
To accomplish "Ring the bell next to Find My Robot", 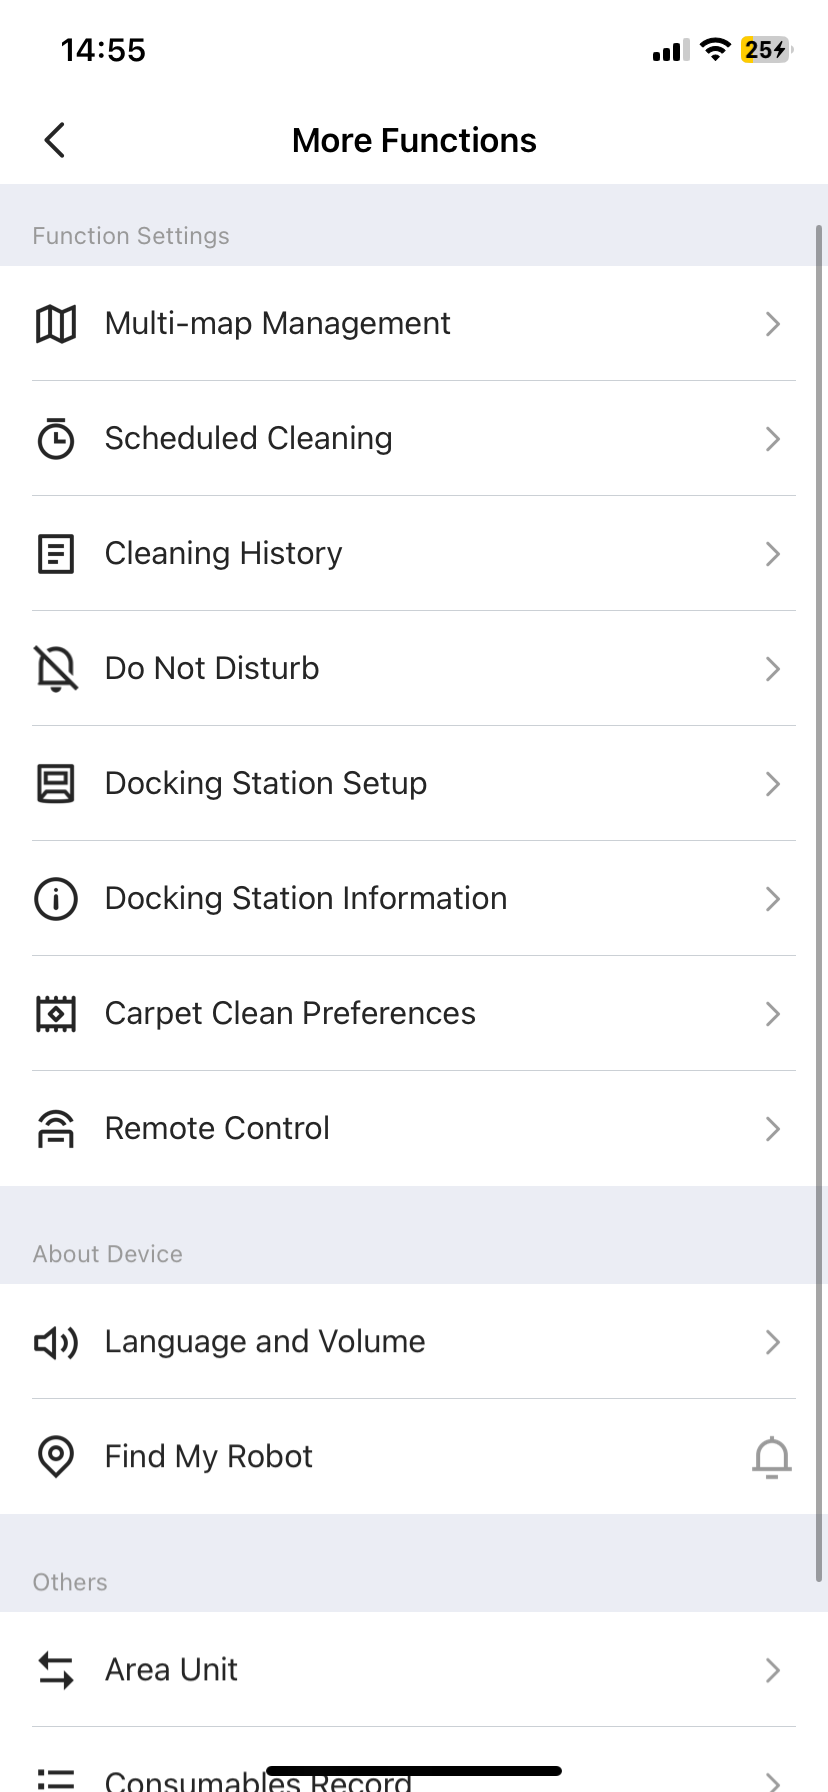I will click(772, 1457).
